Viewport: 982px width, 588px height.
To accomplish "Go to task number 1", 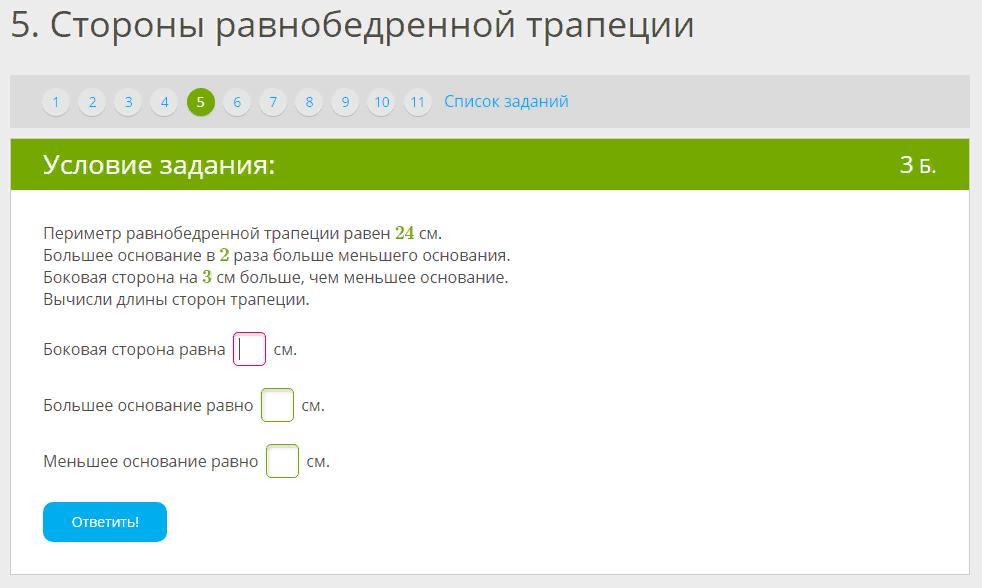I will (56, 102).
